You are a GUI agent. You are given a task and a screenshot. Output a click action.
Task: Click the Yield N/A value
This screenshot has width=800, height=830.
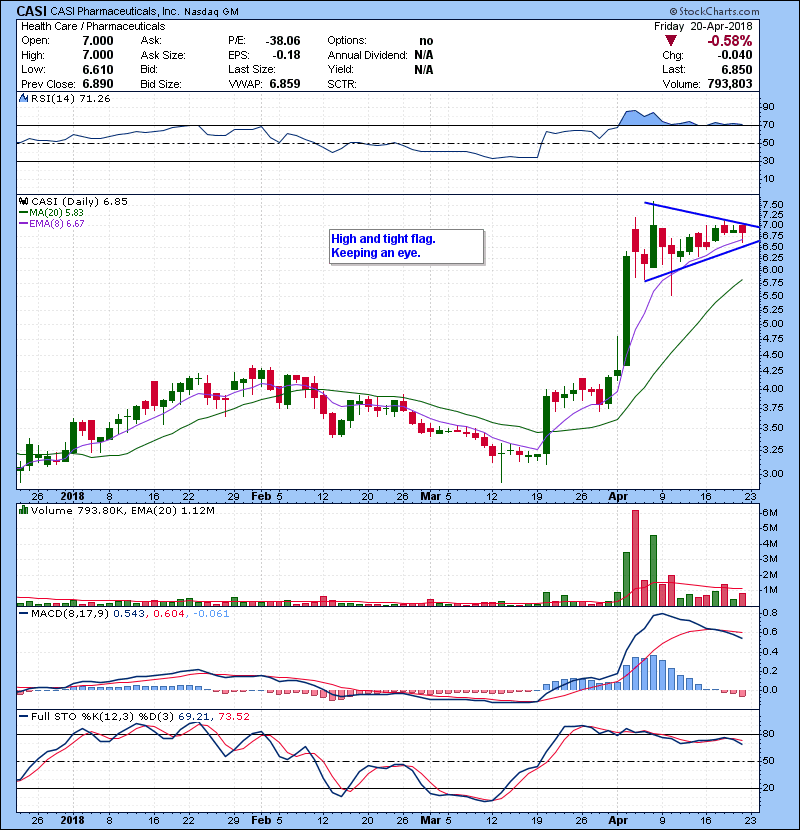tap(424, 69)
